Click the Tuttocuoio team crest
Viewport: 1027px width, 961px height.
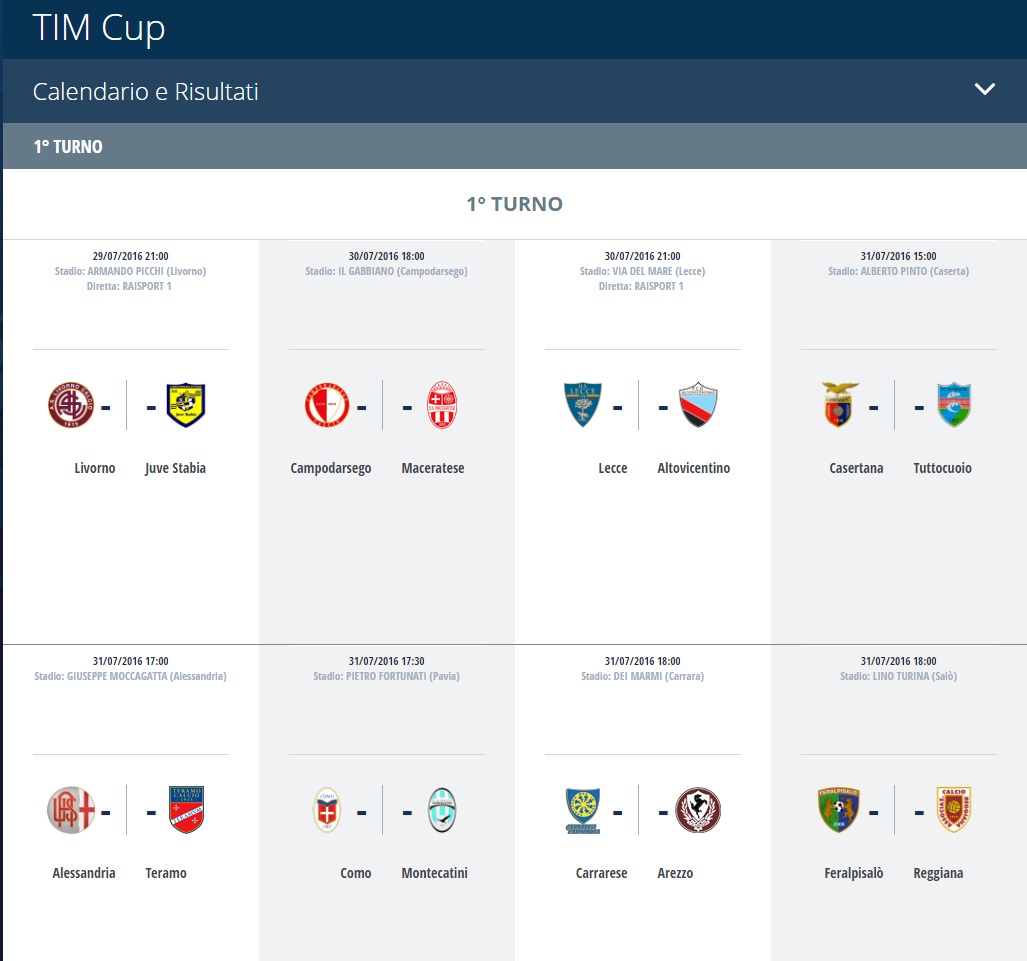pos(954,405)
